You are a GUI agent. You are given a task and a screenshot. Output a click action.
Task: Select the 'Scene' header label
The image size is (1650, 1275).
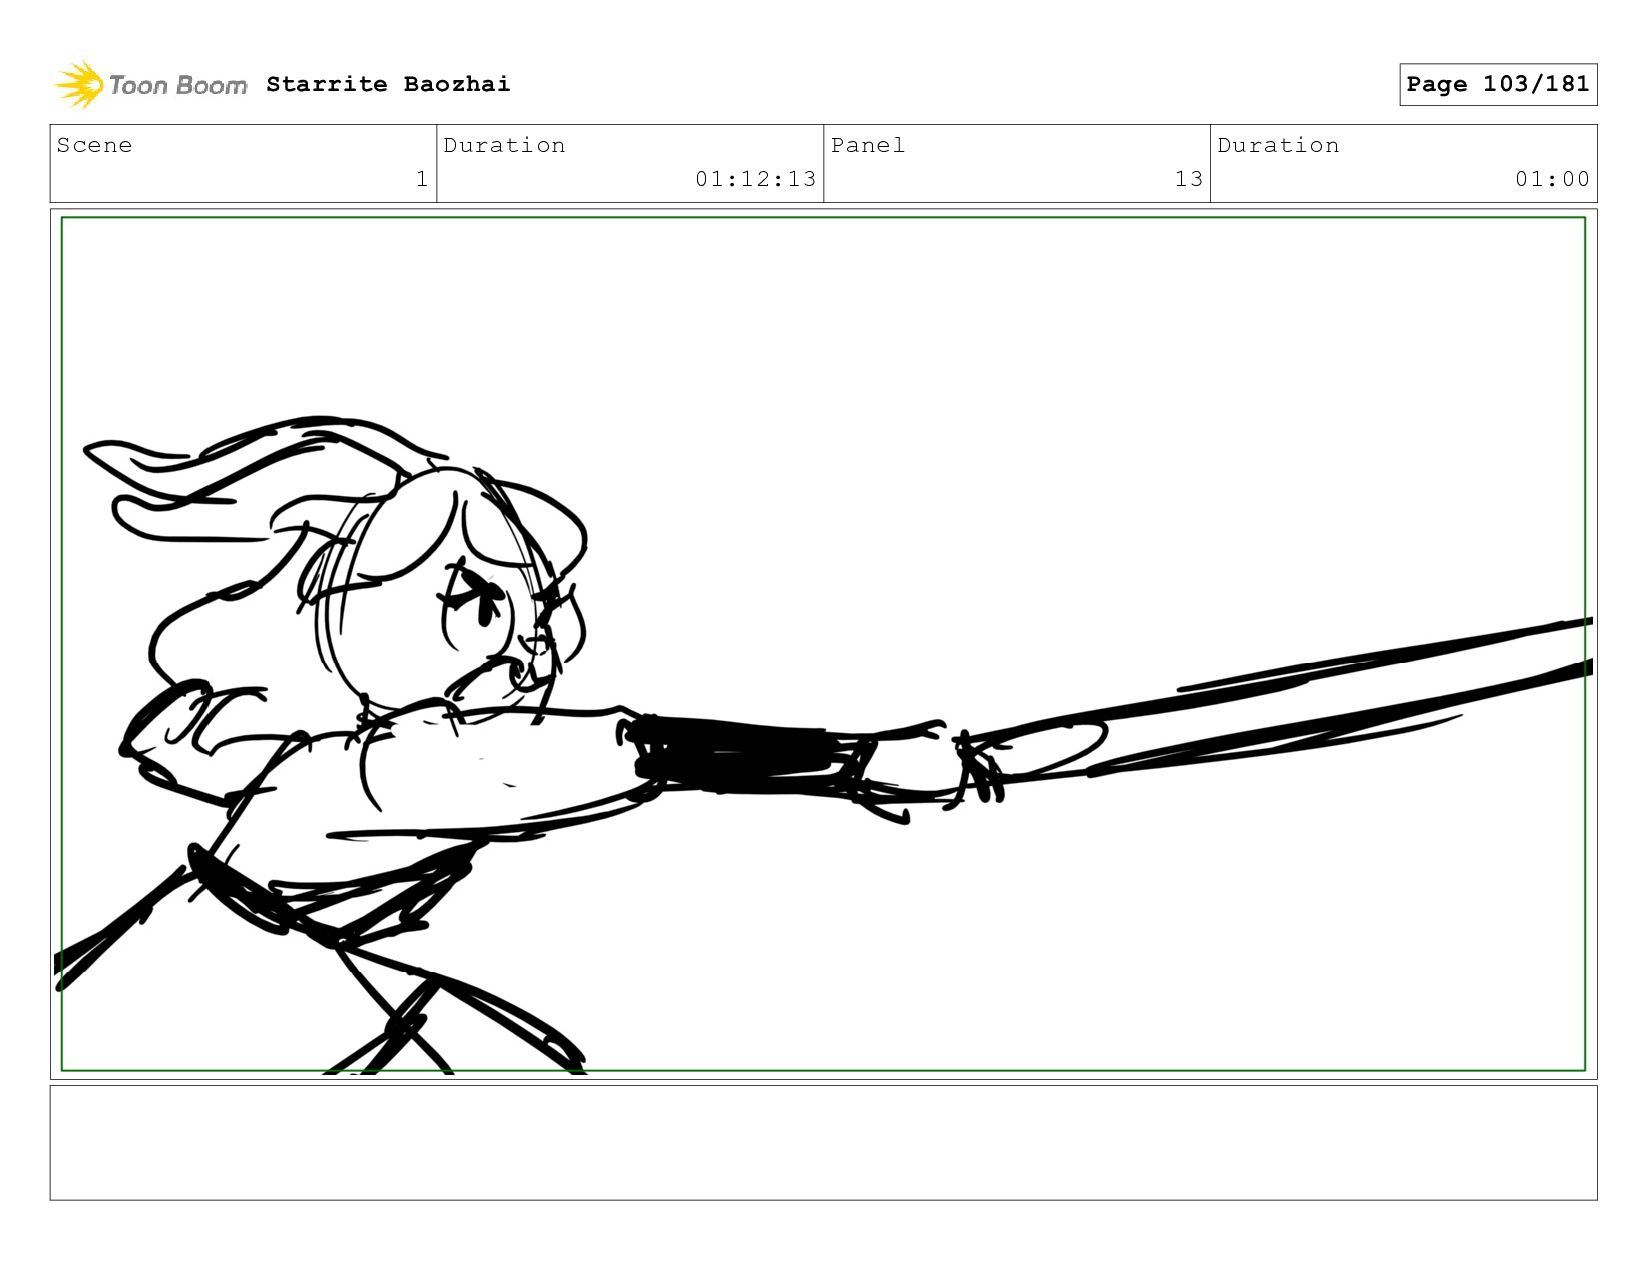[94, 145]
